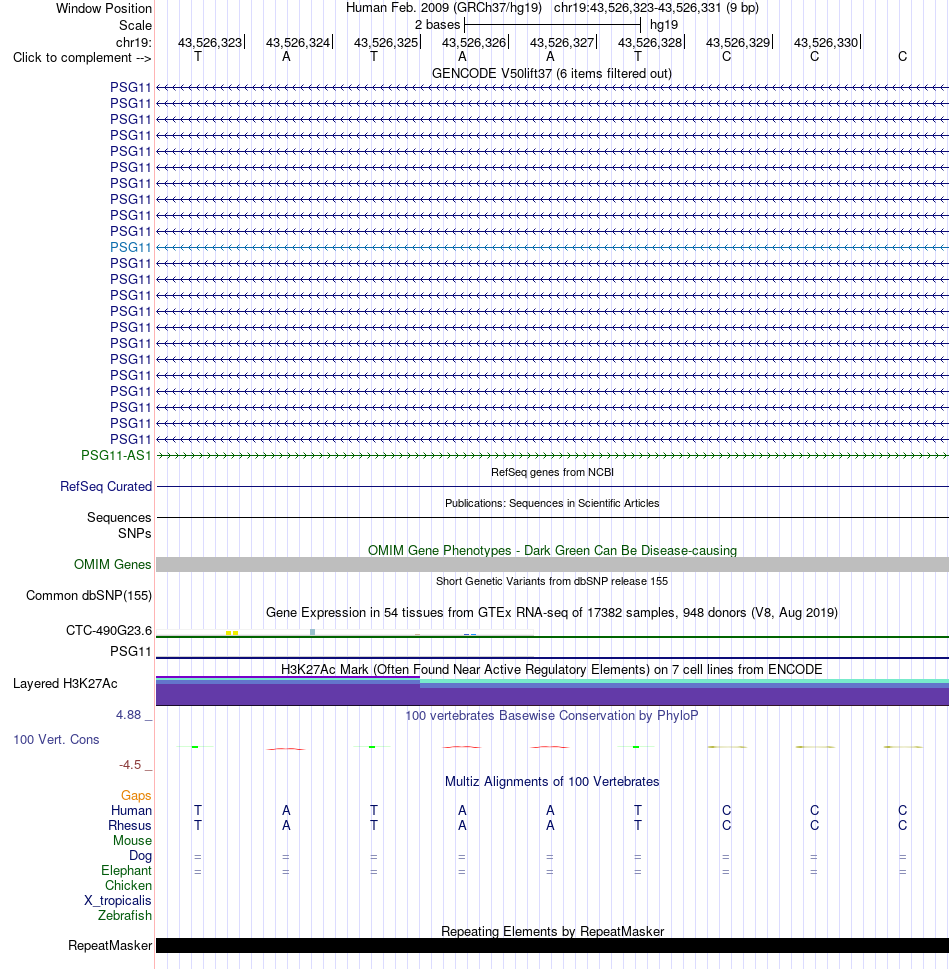
Task: Click the green PSG11-AS1 arrow line
Action: click(x=552, y=455)
